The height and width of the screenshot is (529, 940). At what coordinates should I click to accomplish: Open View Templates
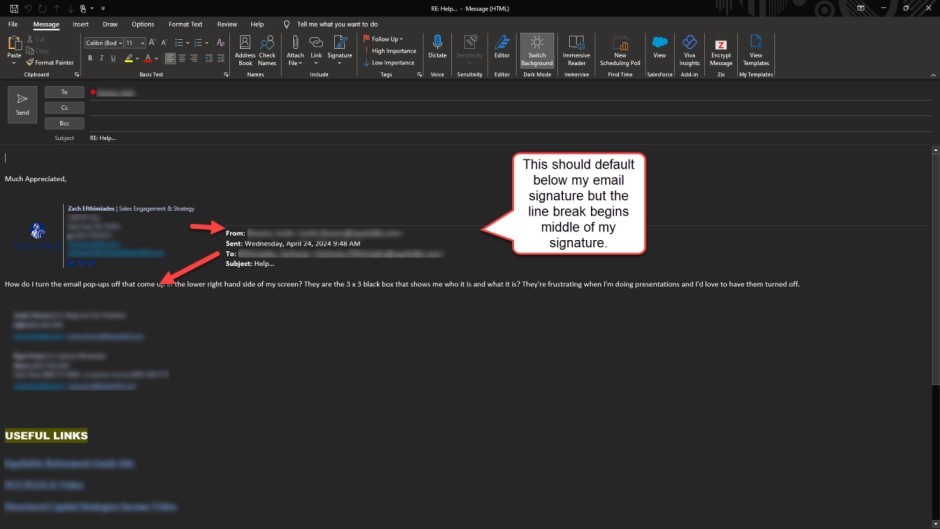755,50
